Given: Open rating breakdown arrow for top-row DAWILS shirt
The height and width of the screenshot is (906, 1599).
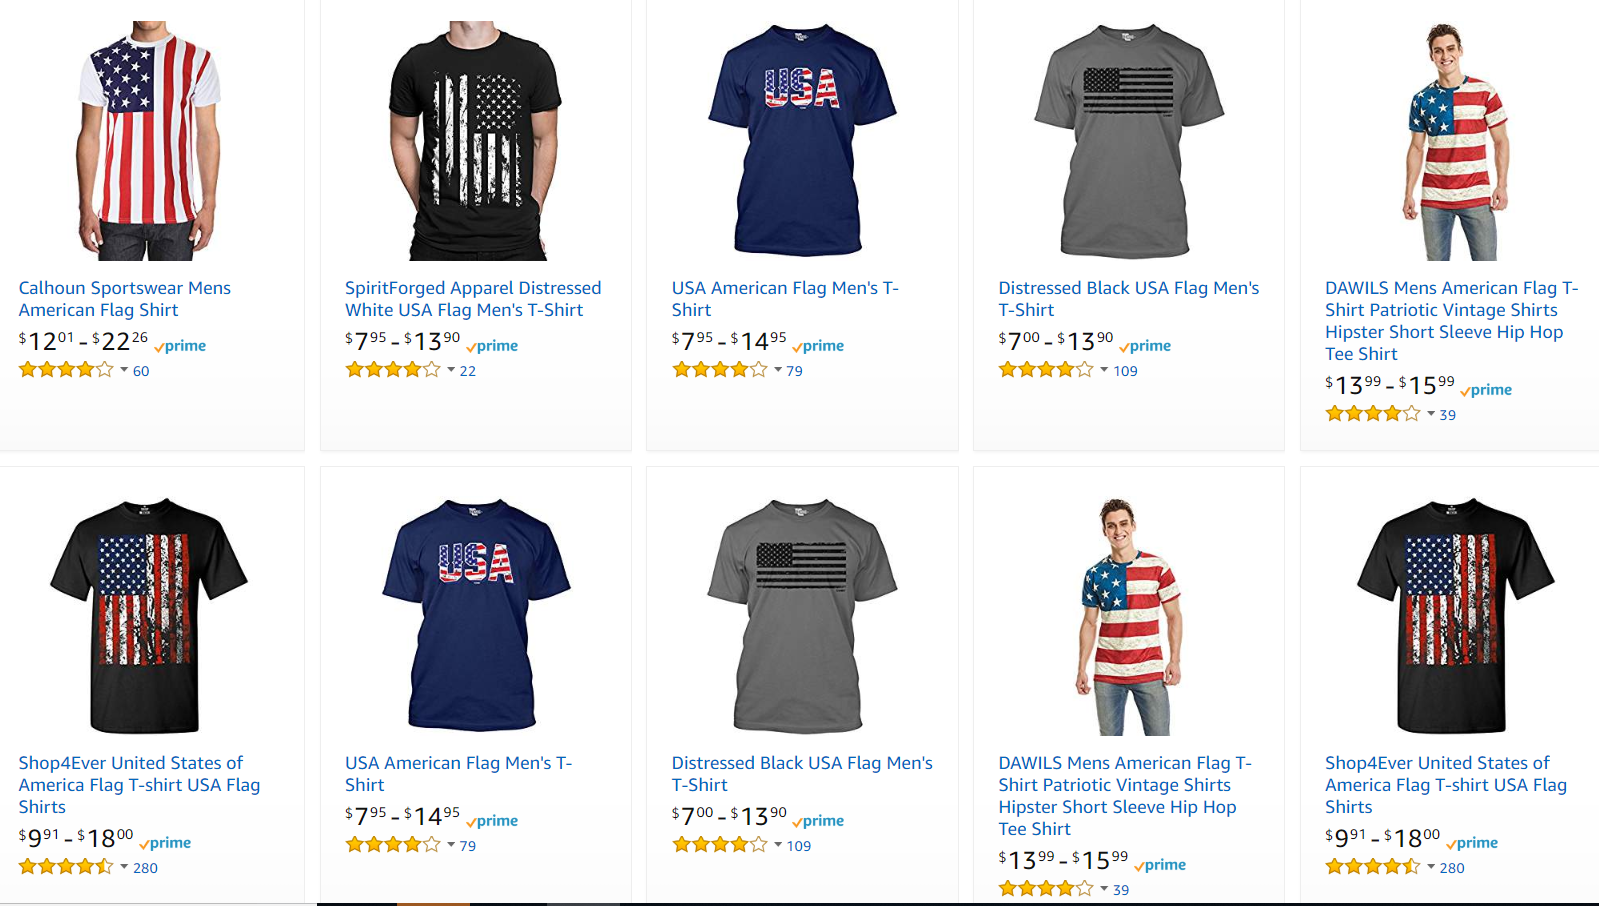Looking at the screenshot, I should coord(1431,414).
